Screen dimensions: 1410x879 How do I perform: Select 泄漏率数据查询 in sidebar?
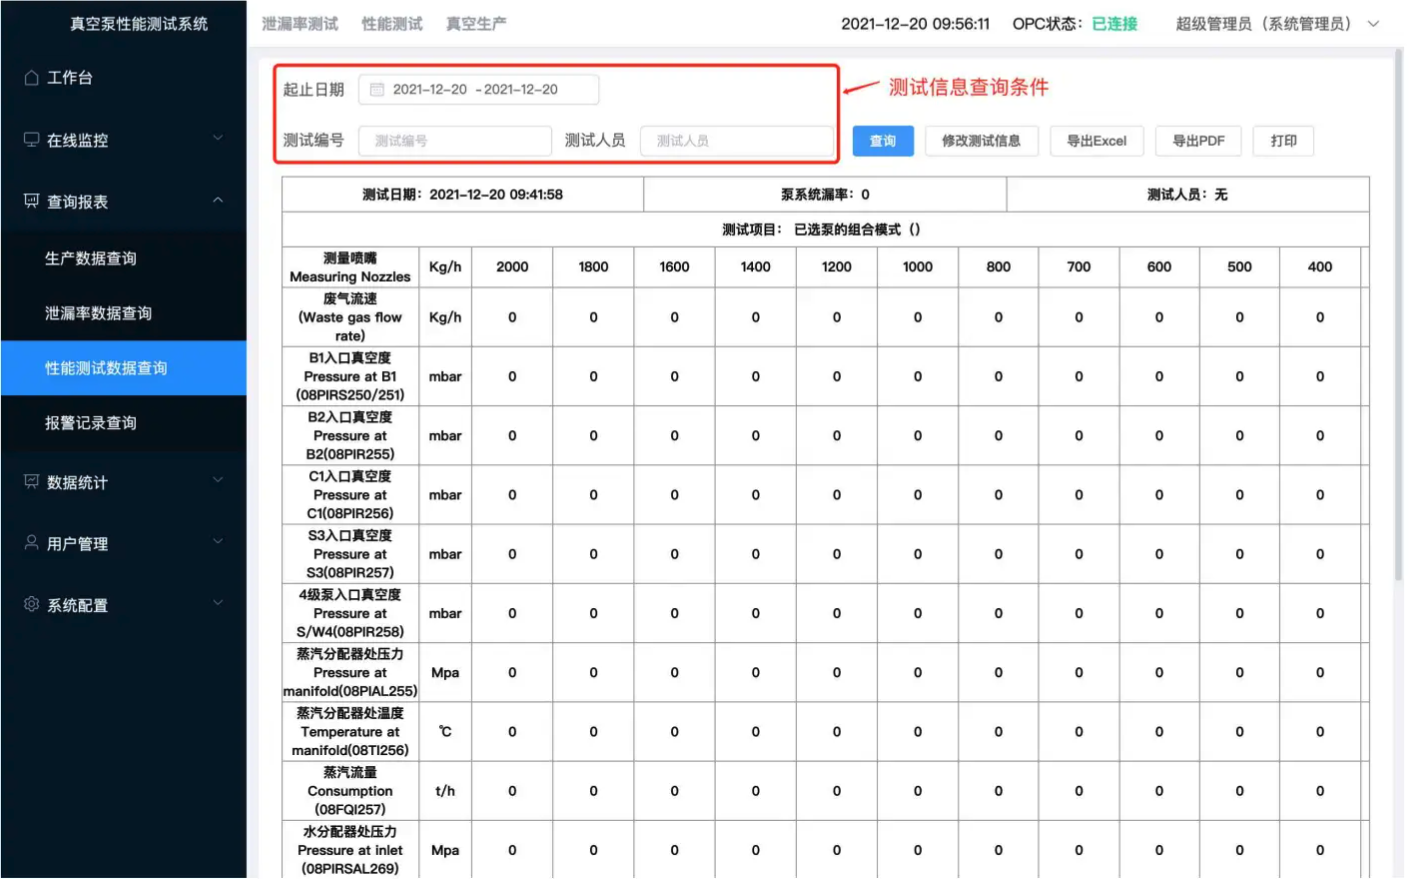point(123,313)
